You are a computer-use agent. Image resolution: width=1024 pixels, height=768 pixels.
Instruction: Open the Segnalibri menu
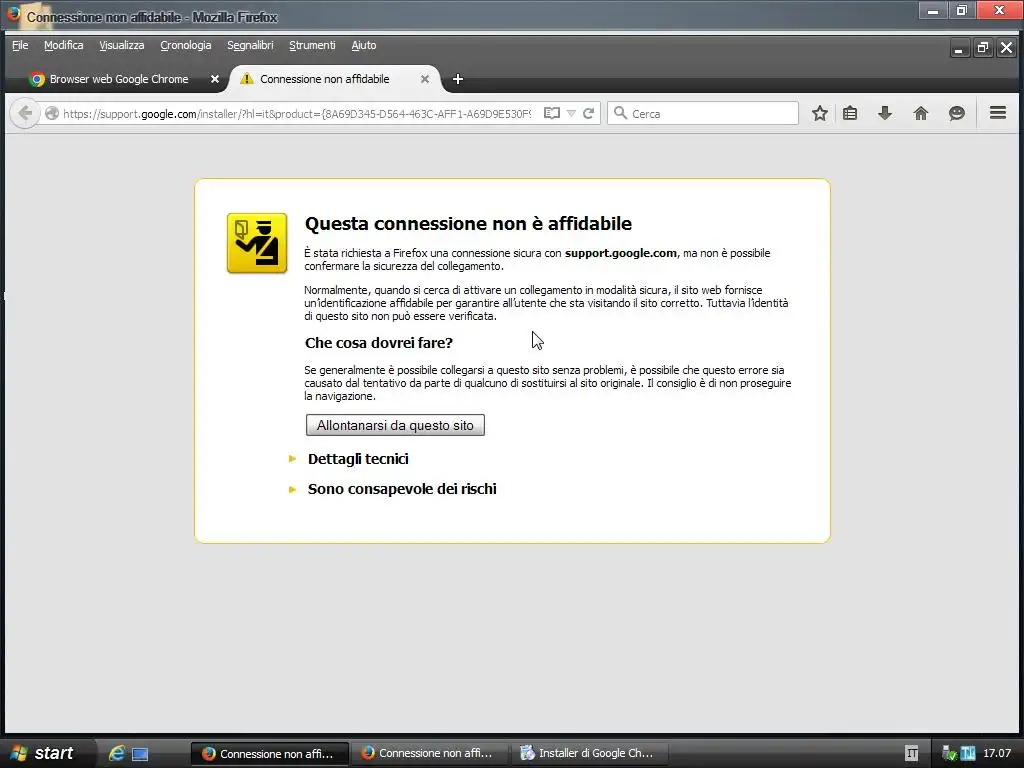(x=250, y=45)
